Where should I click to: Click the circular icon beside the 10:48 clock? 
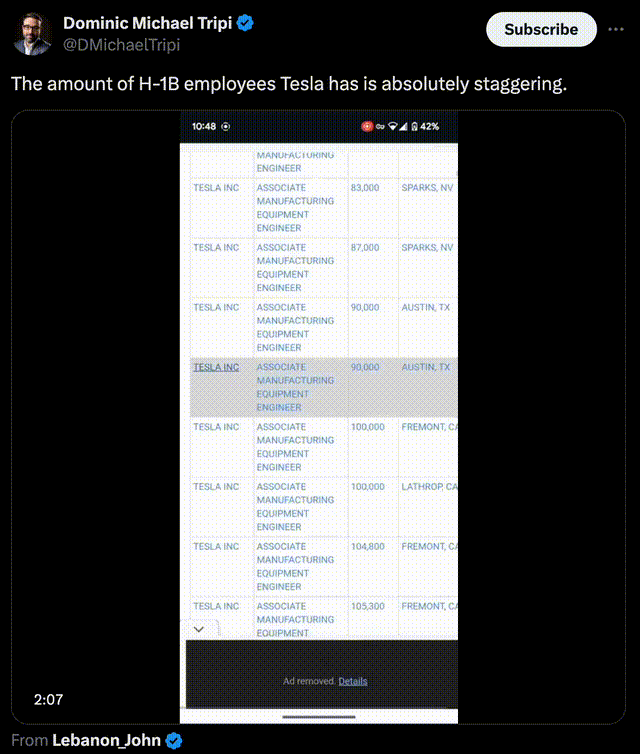pyautogui.click(x=225, y=127)
